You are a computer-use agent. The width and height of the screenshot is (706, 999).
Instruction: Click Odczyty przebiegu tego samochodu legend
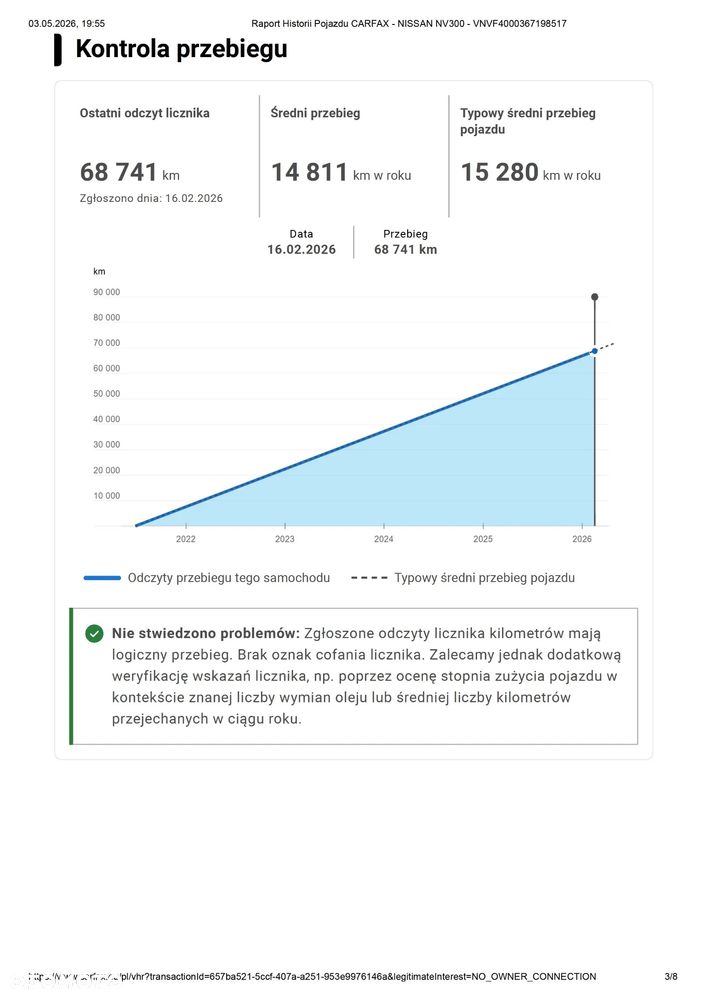tap(229, 578)
